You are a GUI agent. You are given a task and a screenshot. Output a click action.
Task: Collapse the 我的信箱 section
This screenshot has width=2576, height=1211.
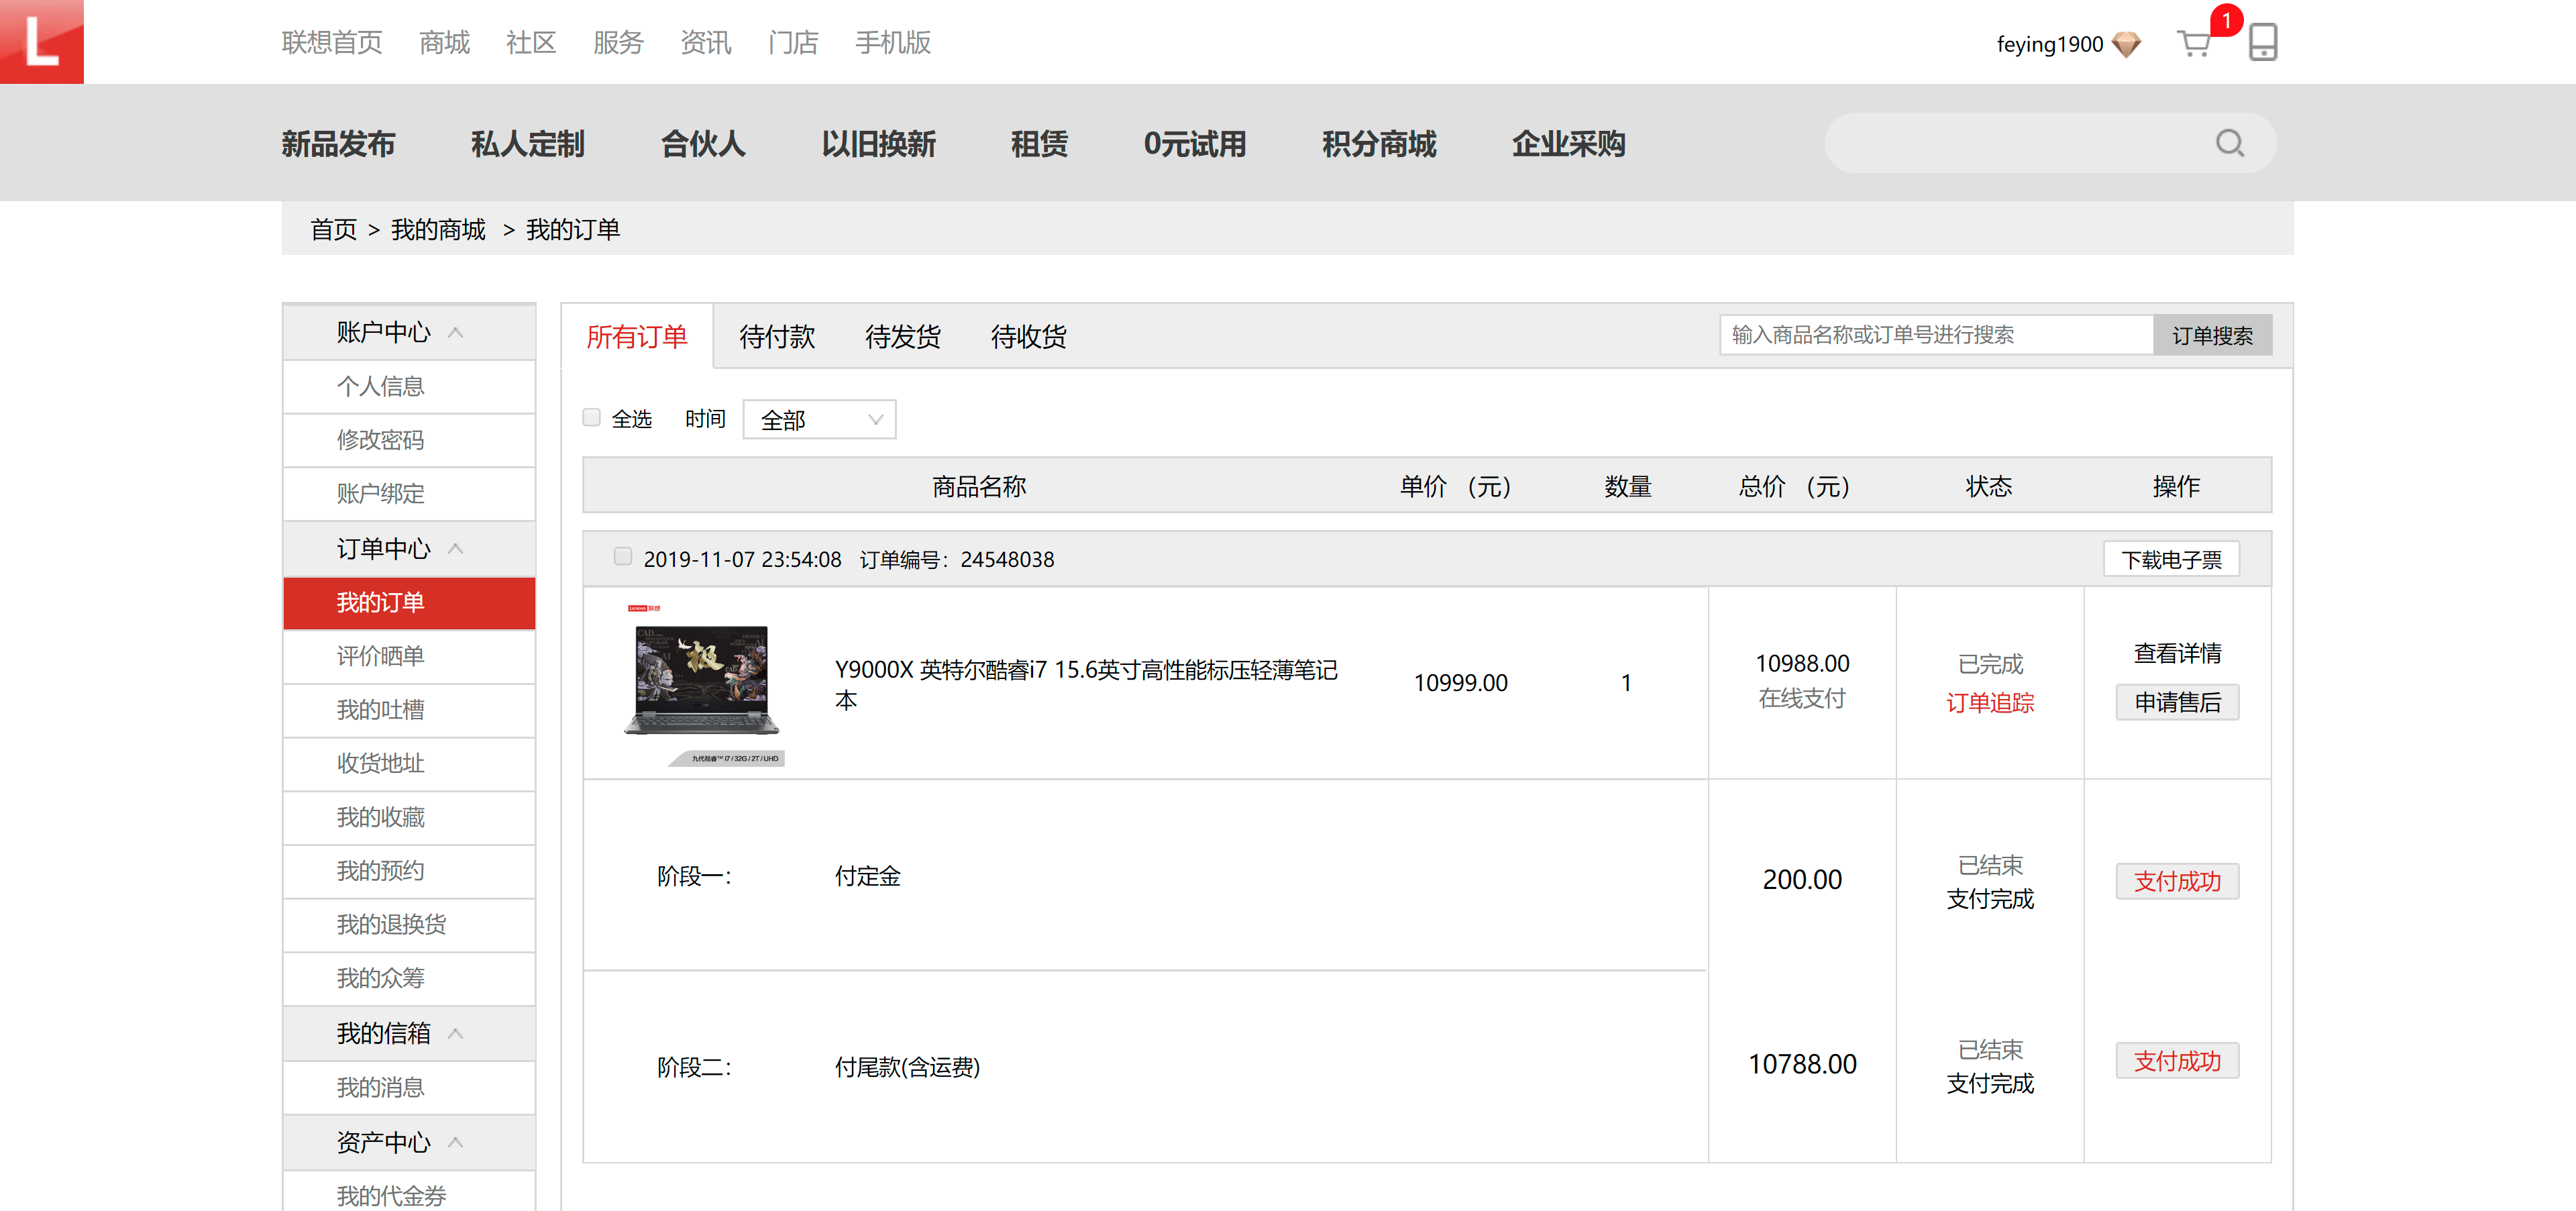tap(455, 1033)
